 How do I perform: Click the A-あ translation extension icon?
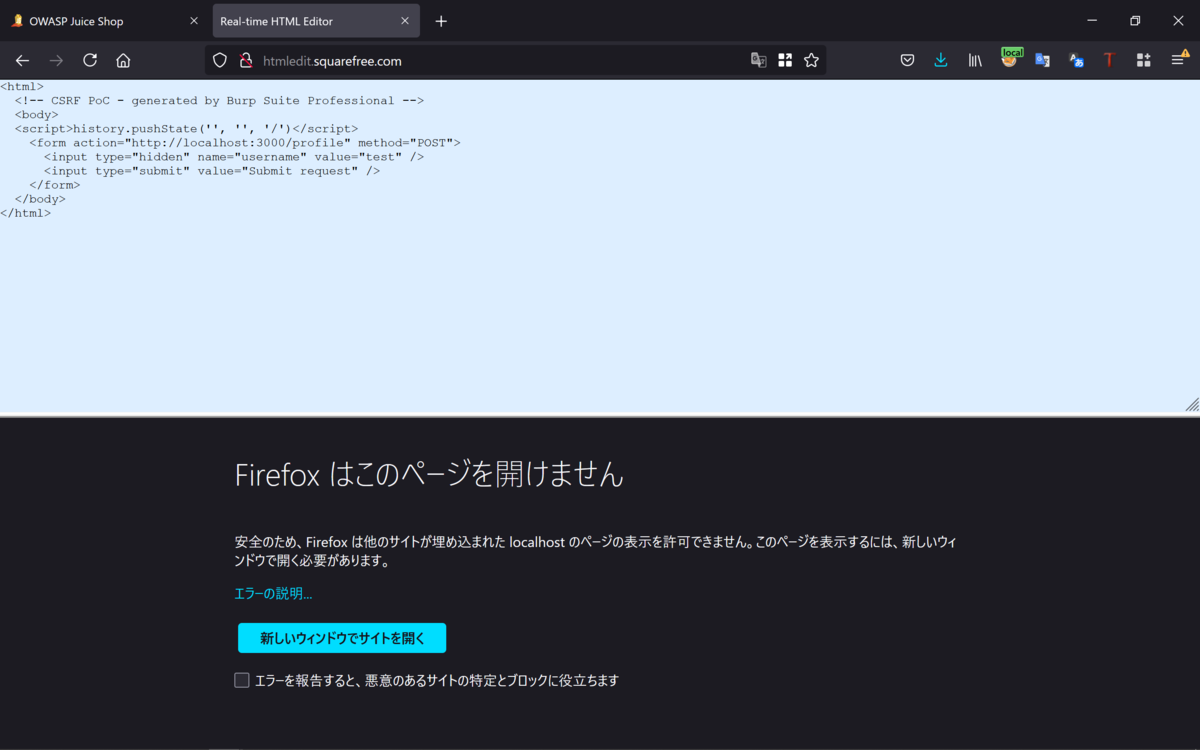[1076, 60]
